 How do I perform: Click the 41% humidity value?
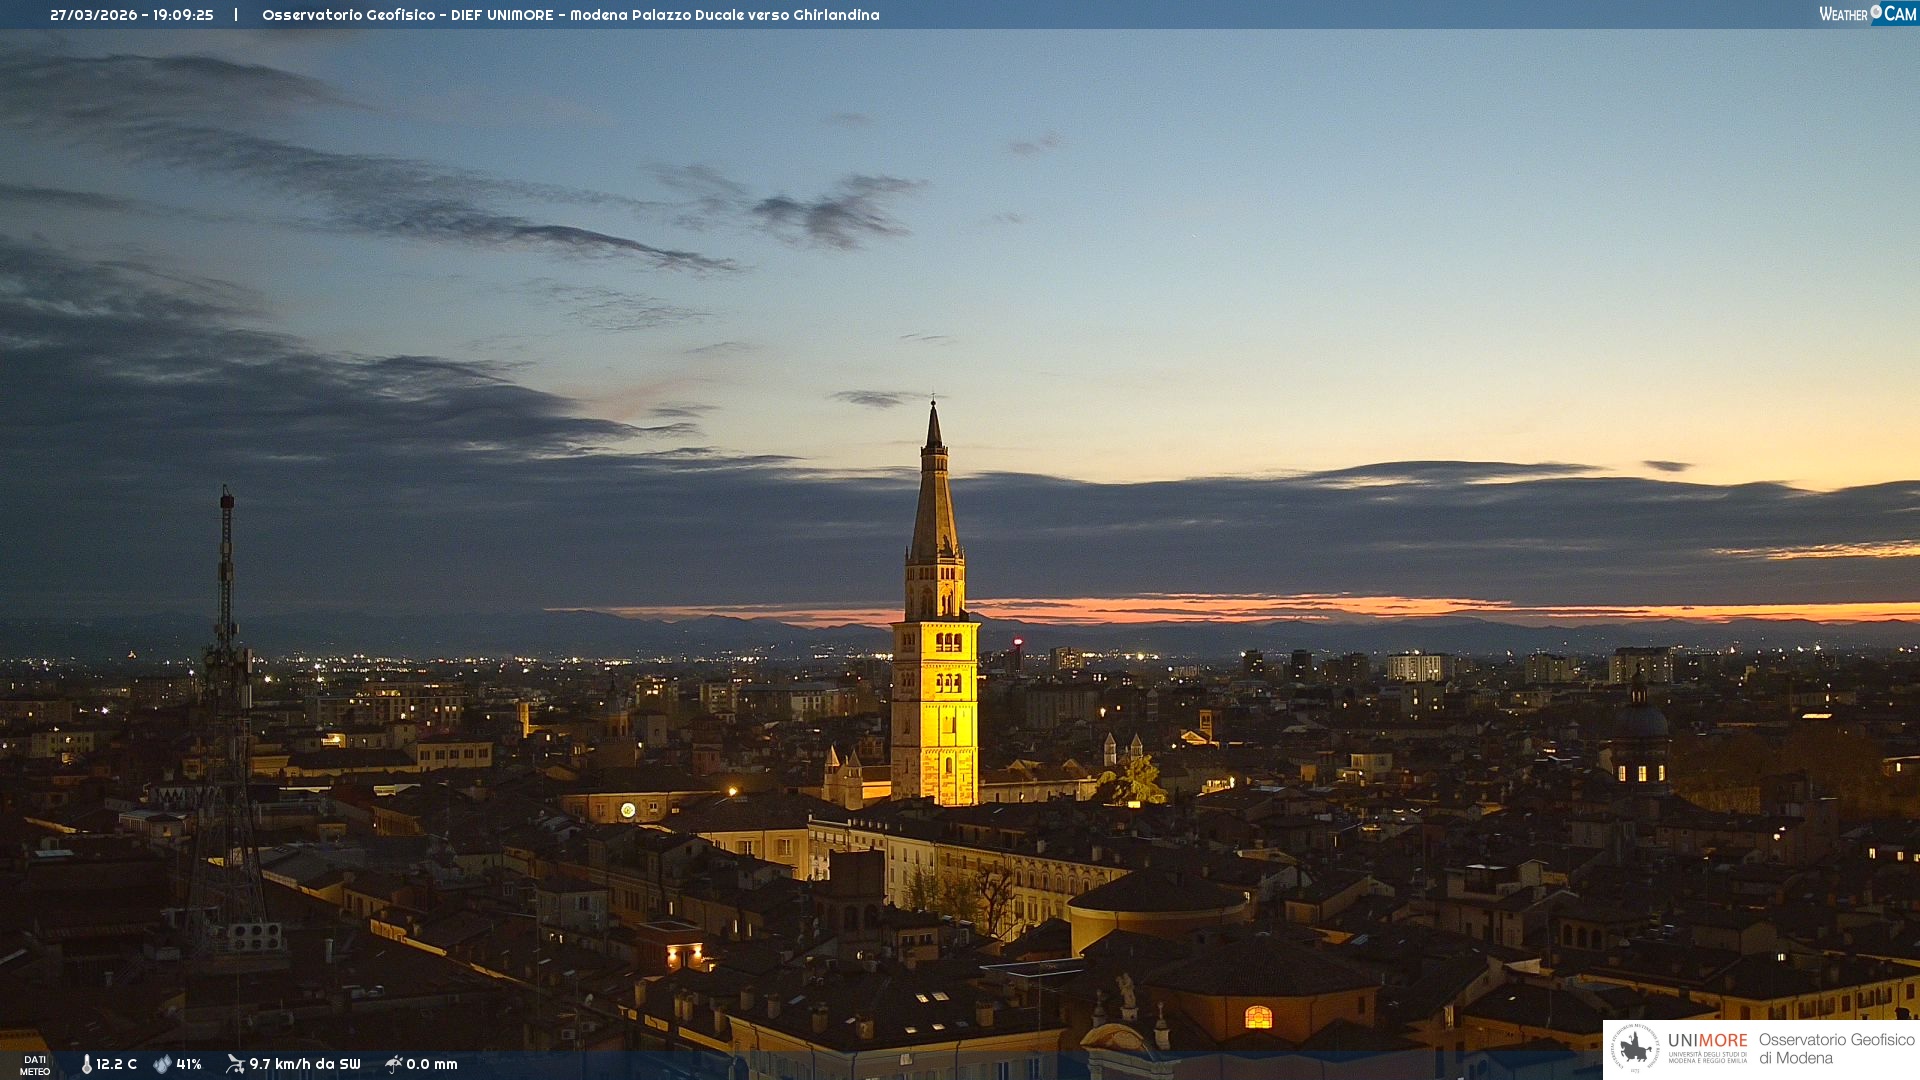pyautogui.click(x=189, y=1064)
